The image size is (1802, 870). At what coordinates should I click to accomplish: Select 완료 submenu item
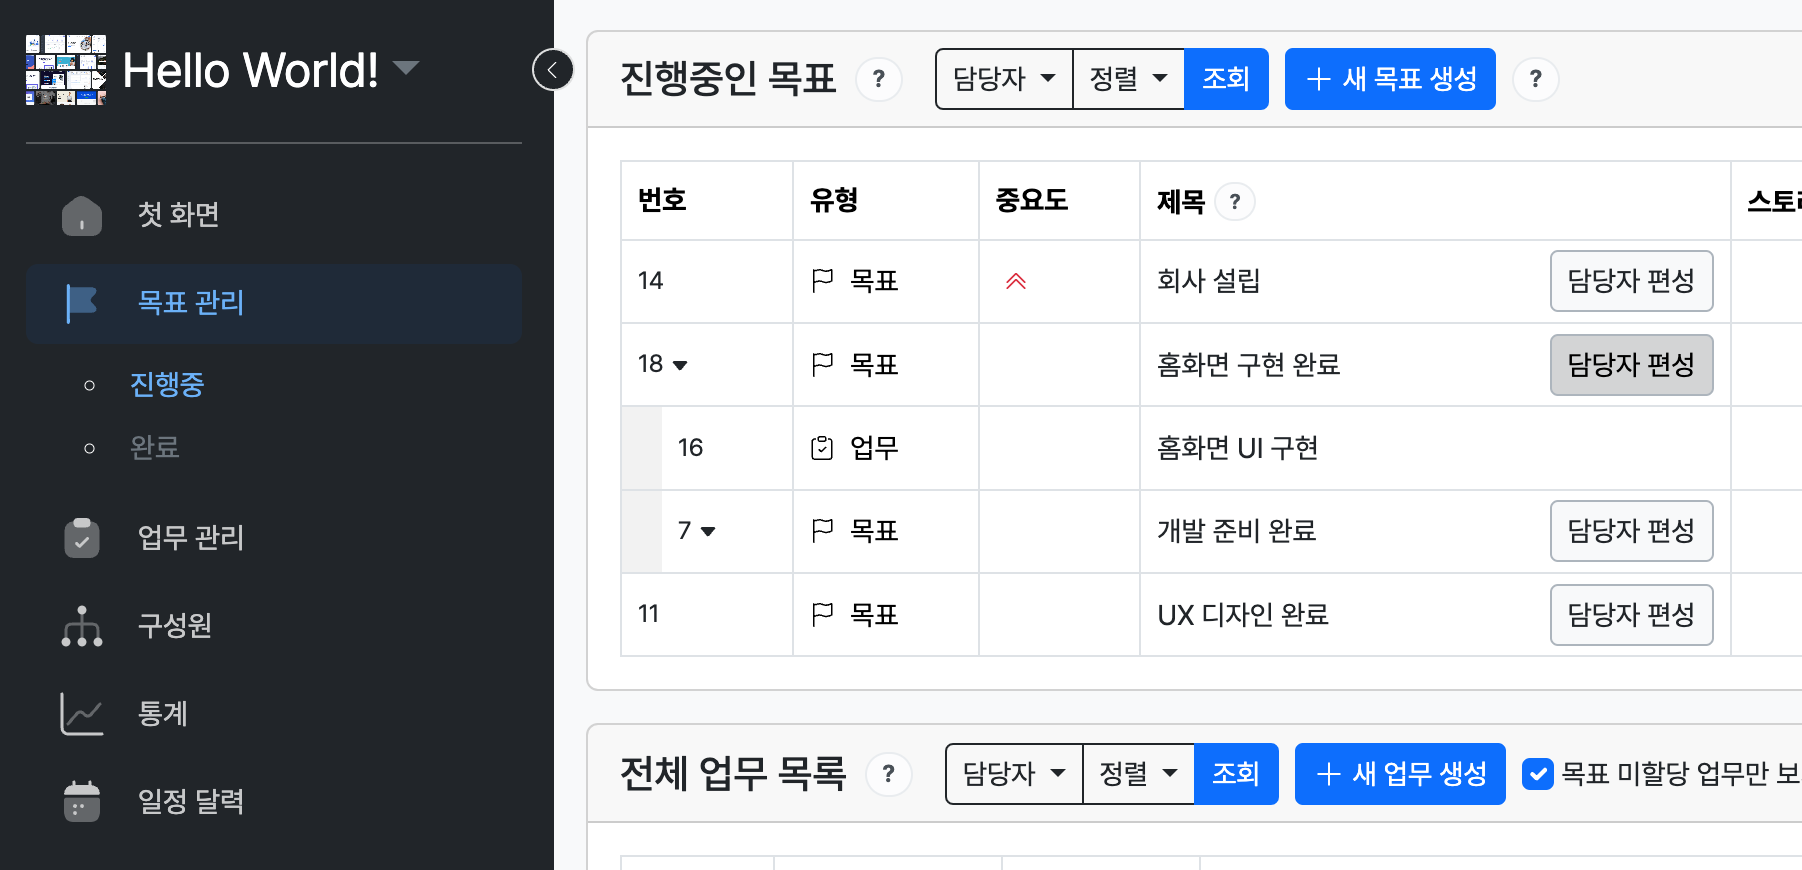point(154,448)
